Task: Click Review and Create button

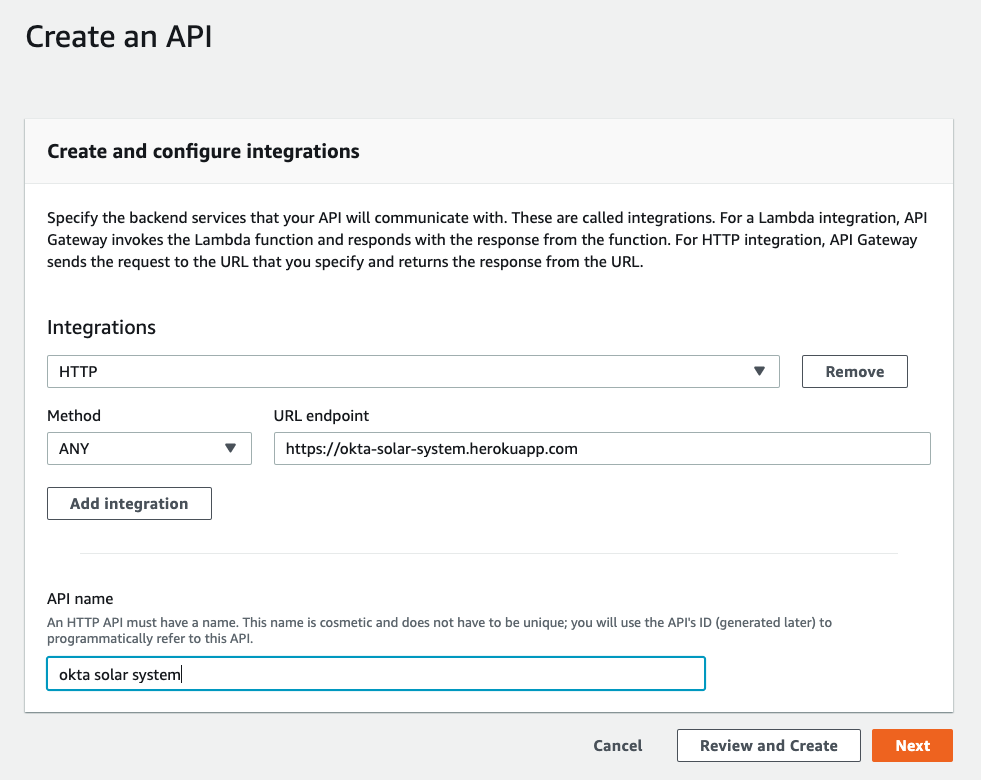Action: (x=768, y=746)
